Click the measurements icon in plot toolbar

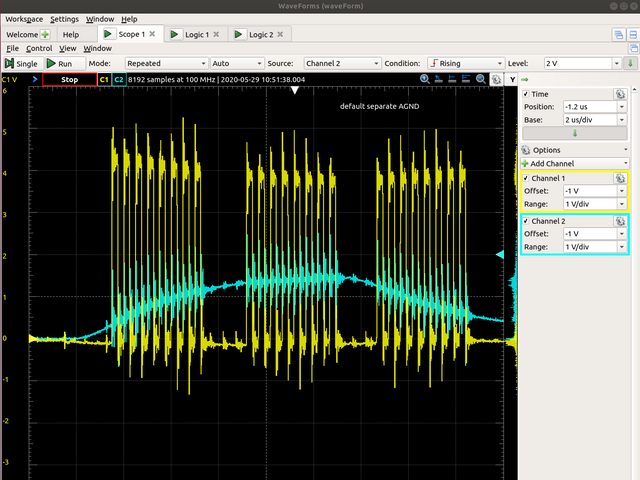(466, 79)
